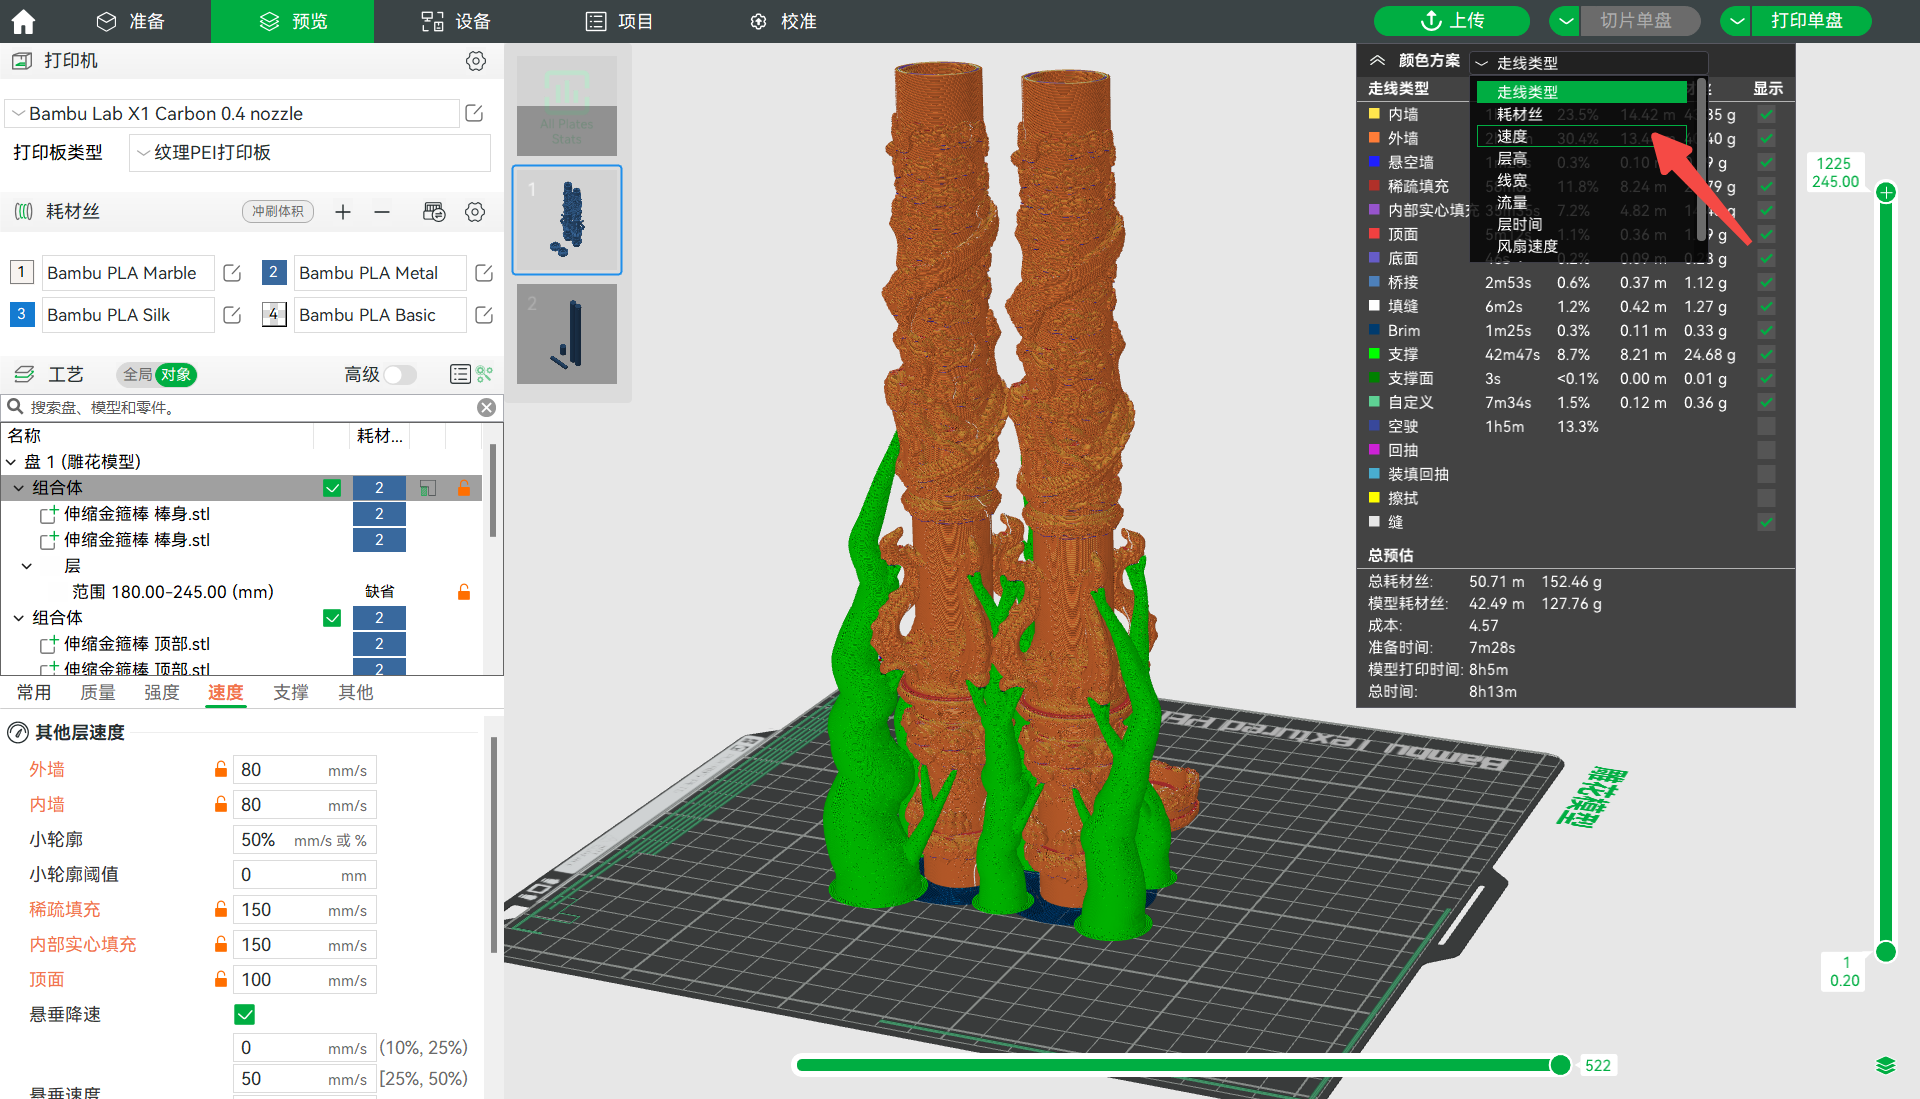The width and height of the screenshot is (1920, 1099).
Task: Click the horizontal move progress slider handle
Action: click(x=1560, y=1065)
